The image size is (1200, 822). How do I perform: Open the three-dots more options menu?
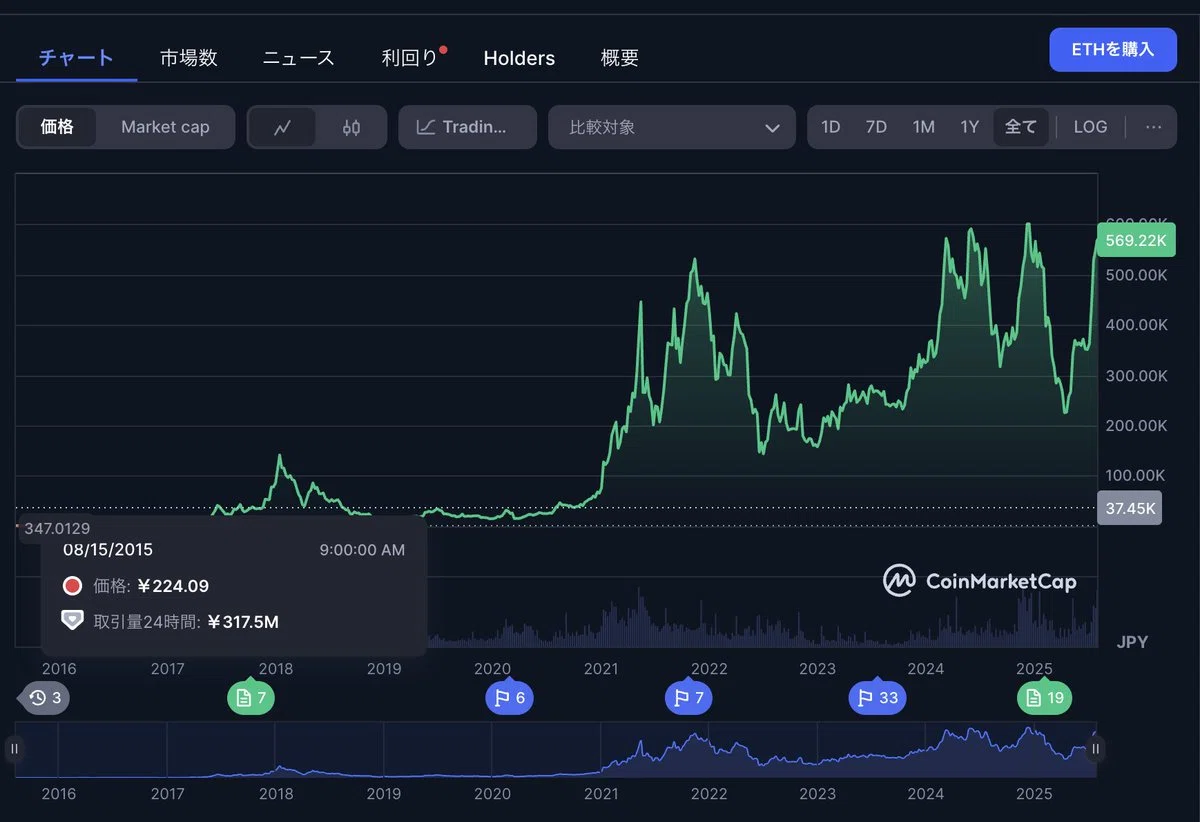coord(1153,127)
